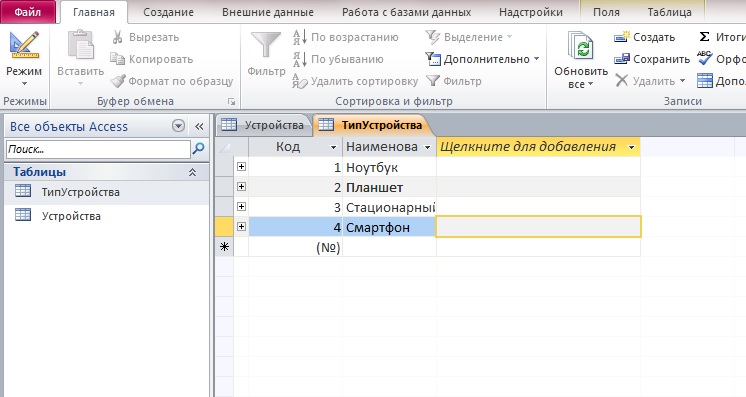The width and height of the screenshot is (746, 397).
Task: Select row with Код 4 via row selector
Action: point(224,227)
